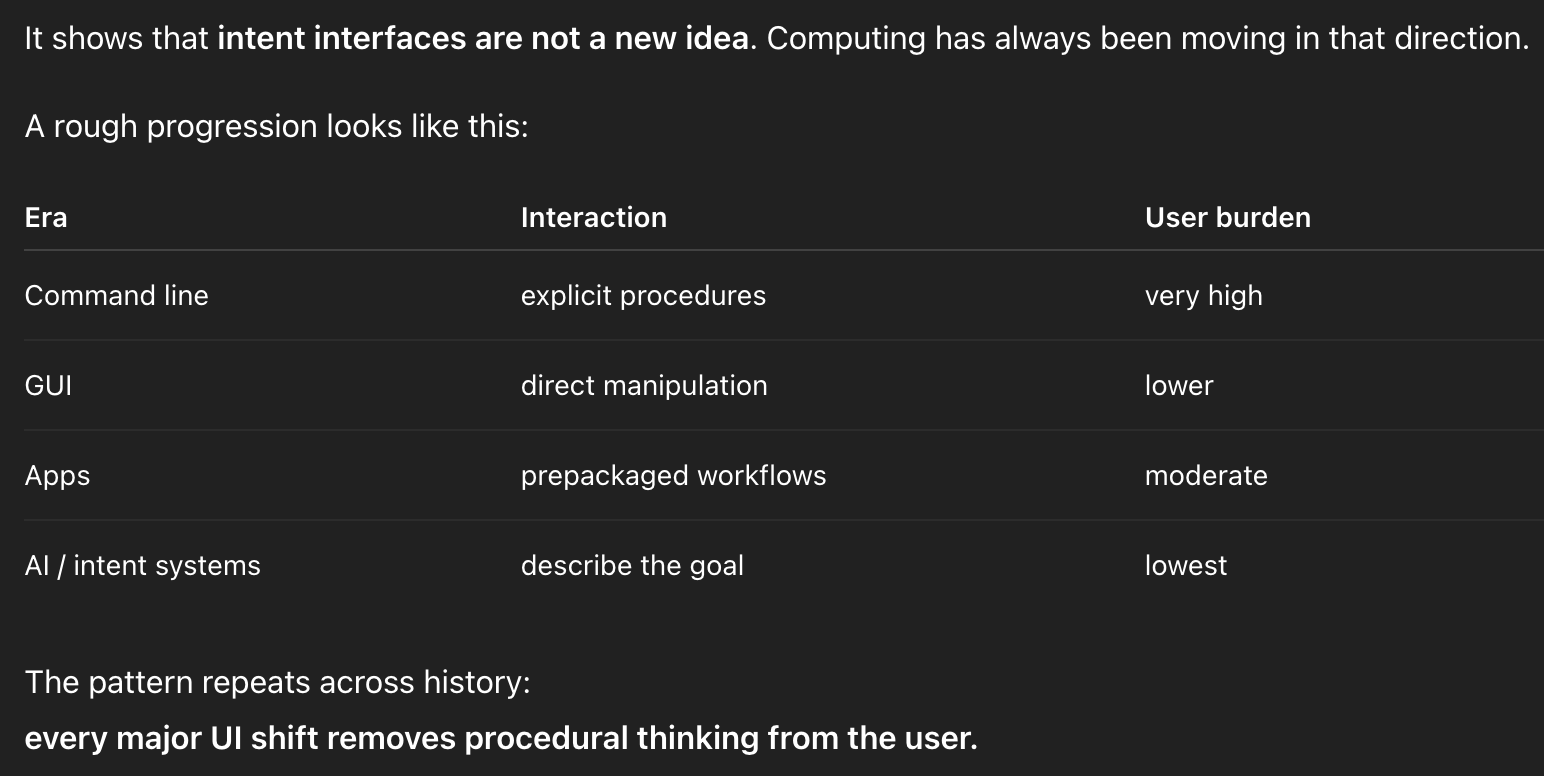Click the "direct manipulation" cell

[644, 386]
